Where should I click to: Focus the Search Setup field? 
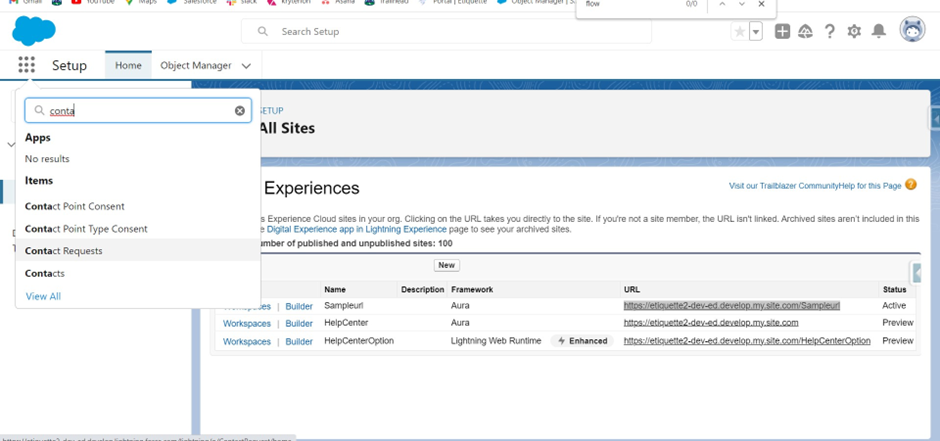pos(447,31)
